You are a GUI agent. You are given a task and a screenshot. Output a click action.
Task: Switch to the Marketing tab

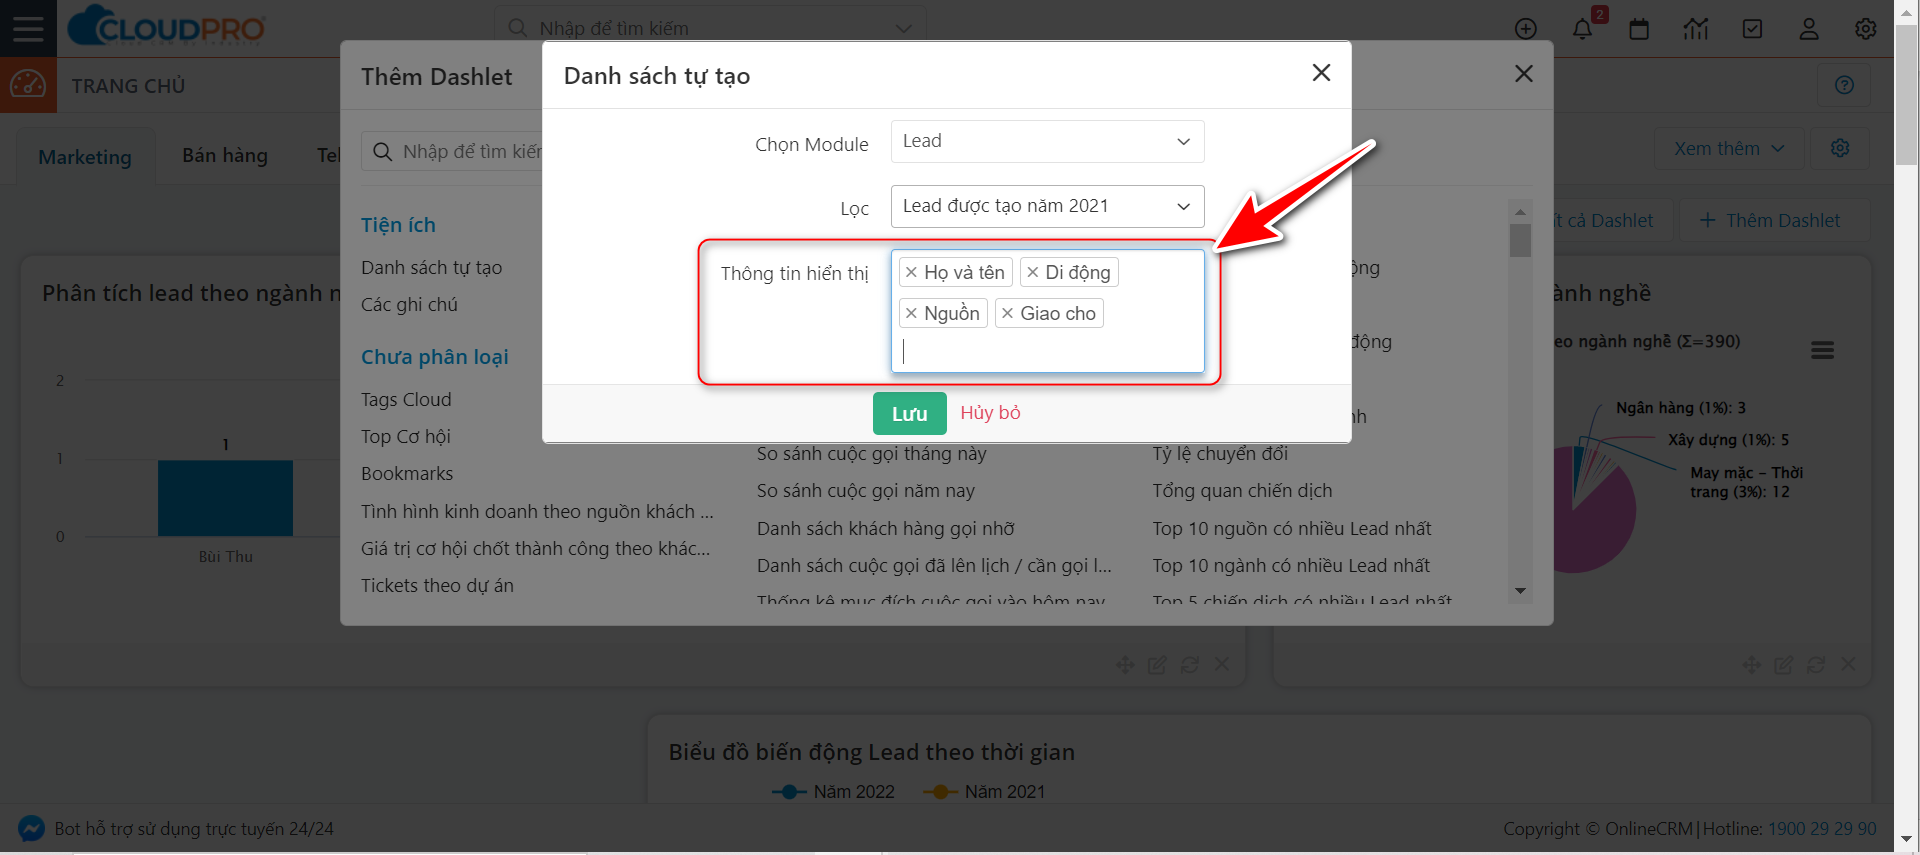click(x=85, y=157)
